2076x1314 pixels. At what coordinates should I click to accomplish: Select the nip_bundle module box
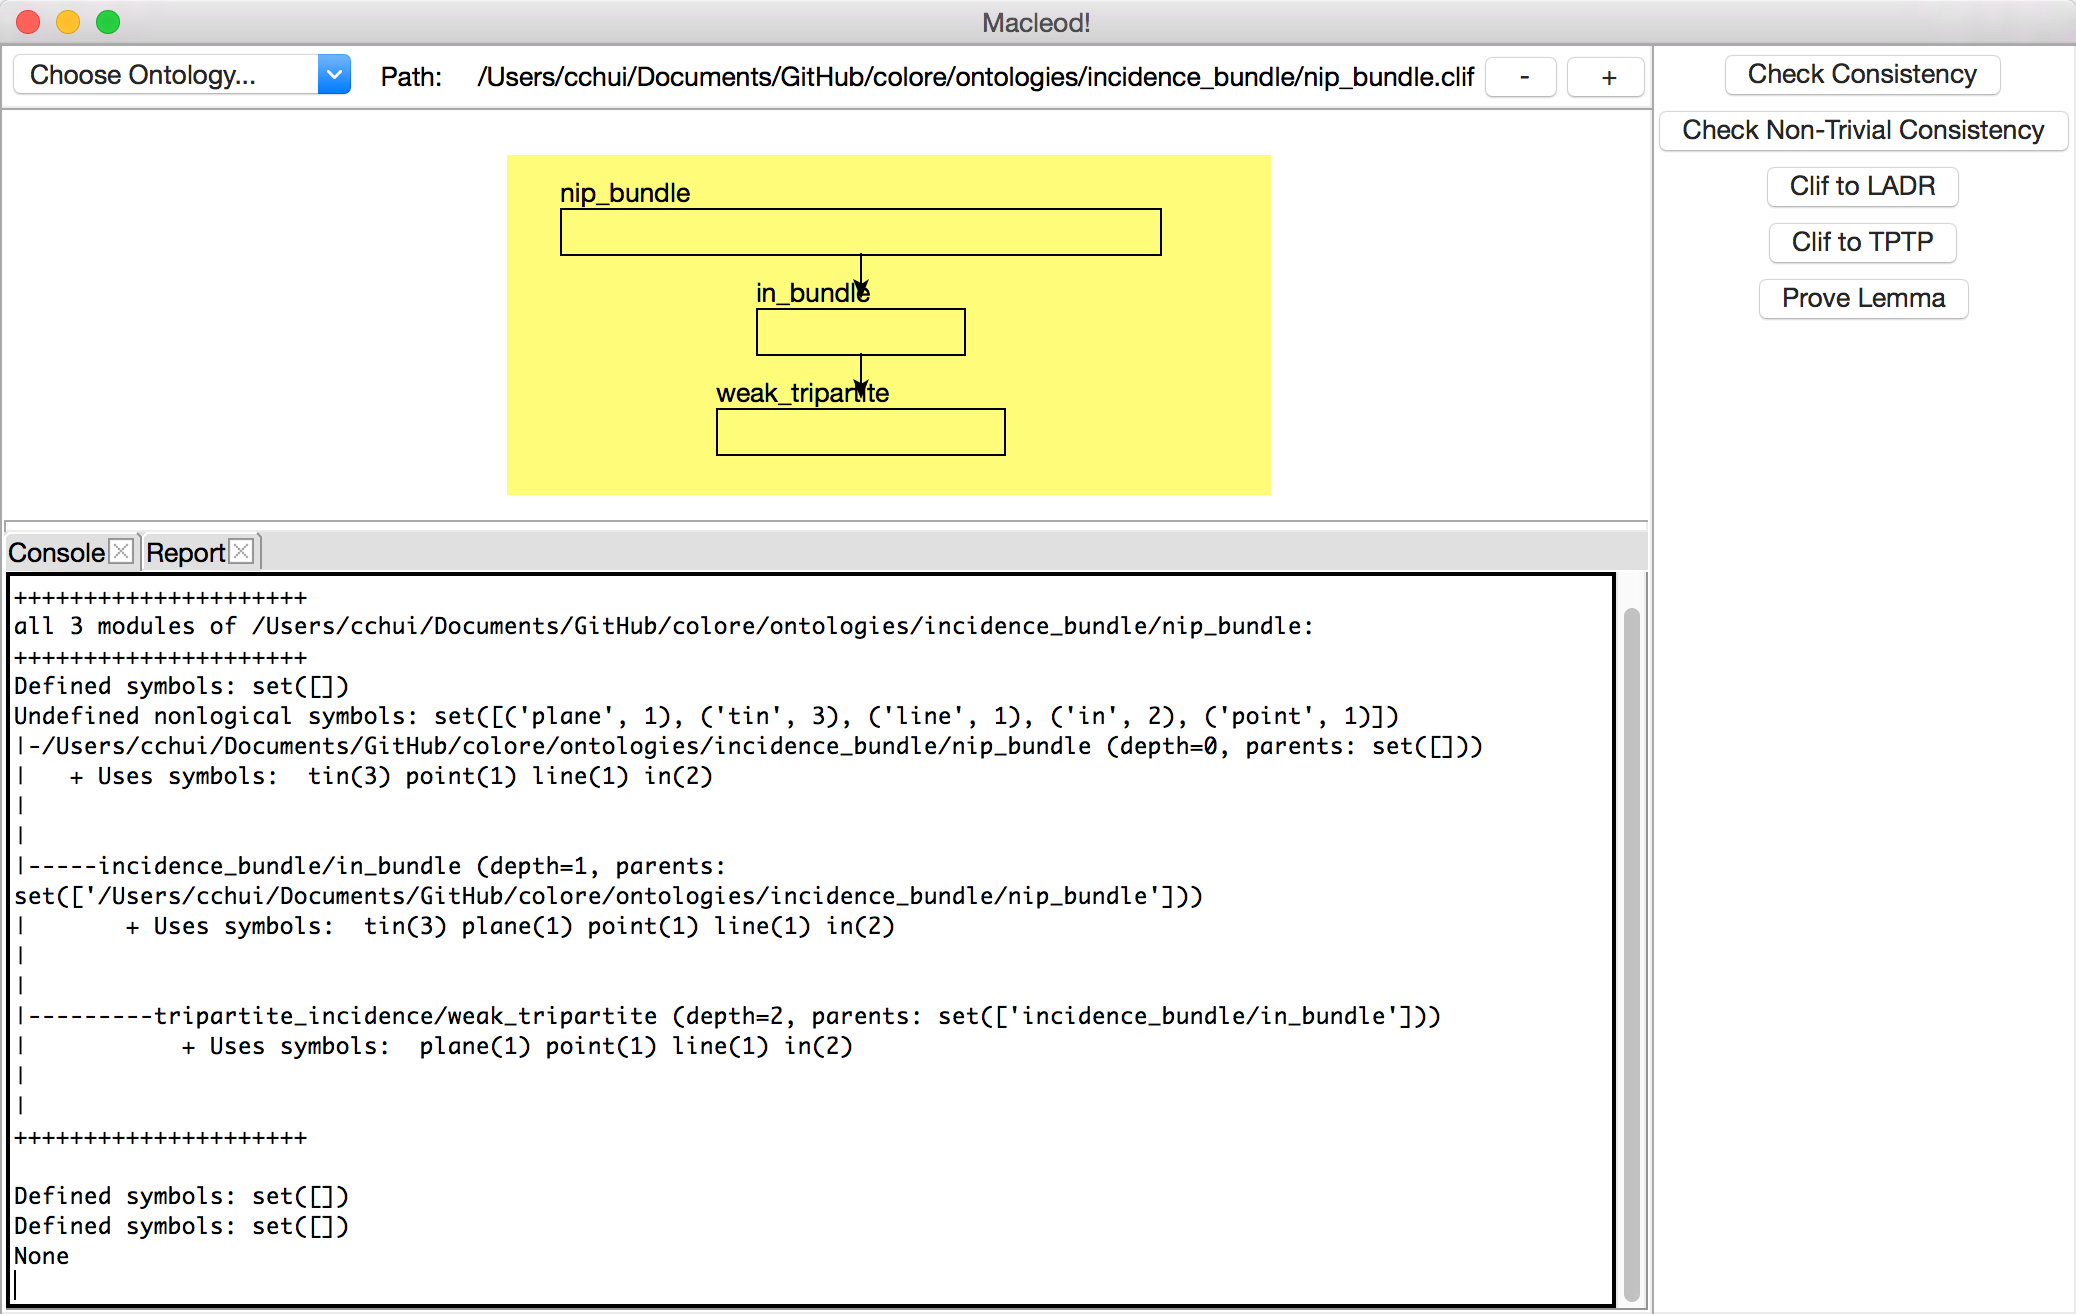860,232
